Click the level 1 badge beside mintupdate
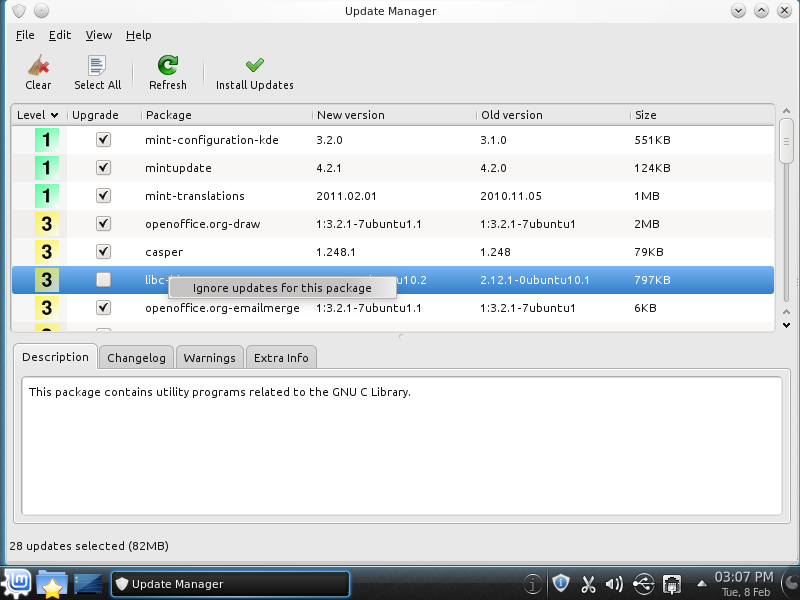The image size is (800, 600). click(x=46, y=168)
